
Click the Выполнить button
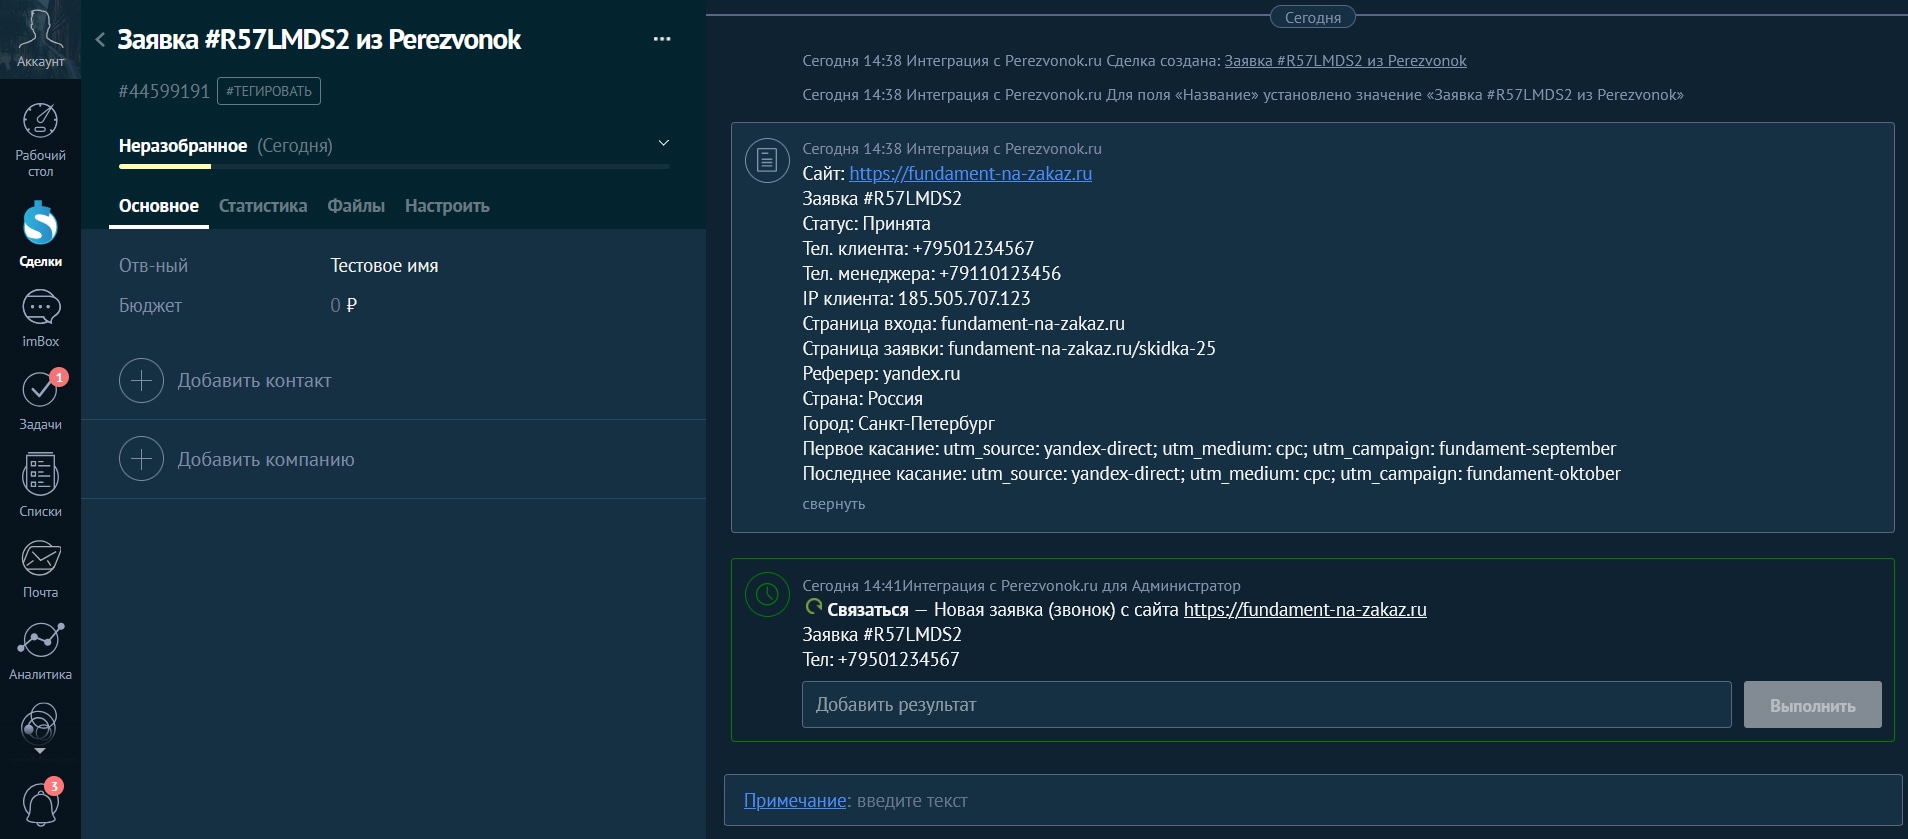(x=1812, y=705)
